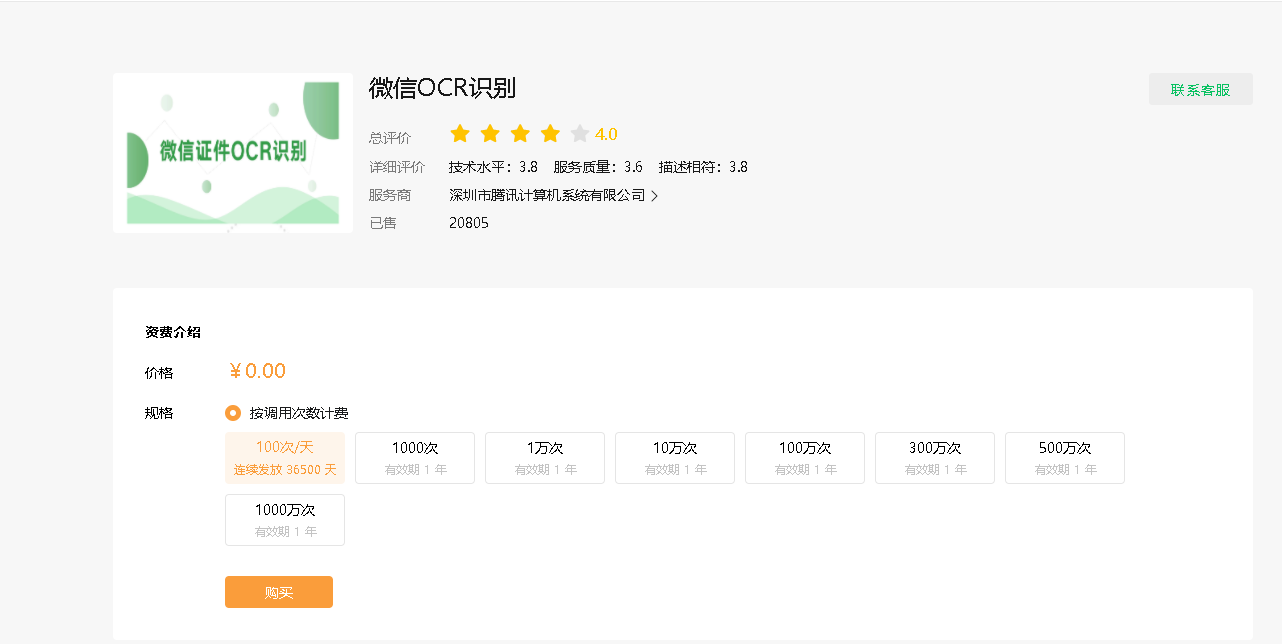
Task: Choose the 100次/天 package
Action: pyautogui.click(x=285, y=458)
